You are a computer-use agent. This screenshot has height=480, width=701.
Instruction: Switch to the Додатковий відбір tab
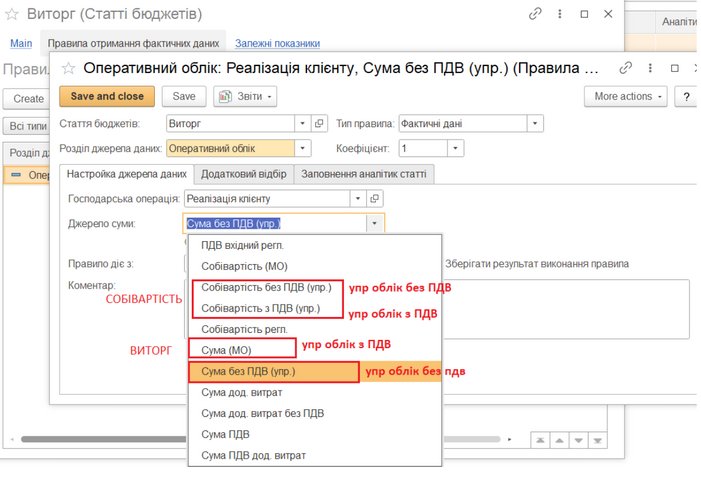pos(243,174)
